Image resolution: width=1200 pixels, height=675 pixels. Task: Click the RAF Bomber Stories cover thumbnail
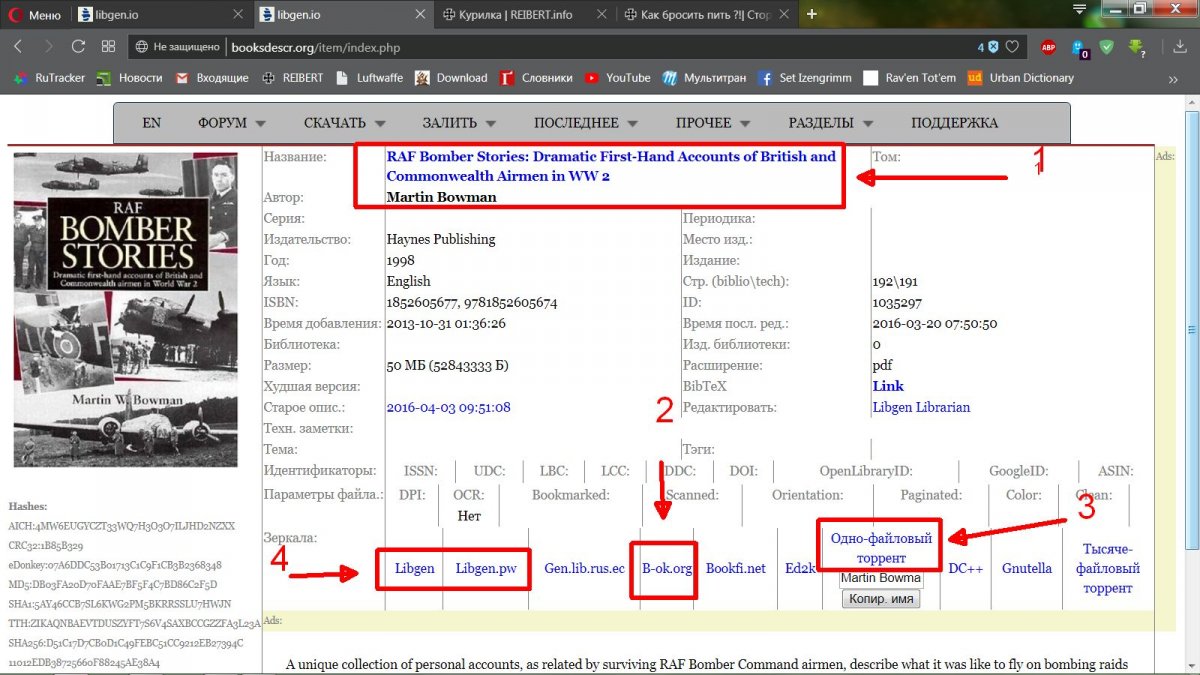point(126,309)
